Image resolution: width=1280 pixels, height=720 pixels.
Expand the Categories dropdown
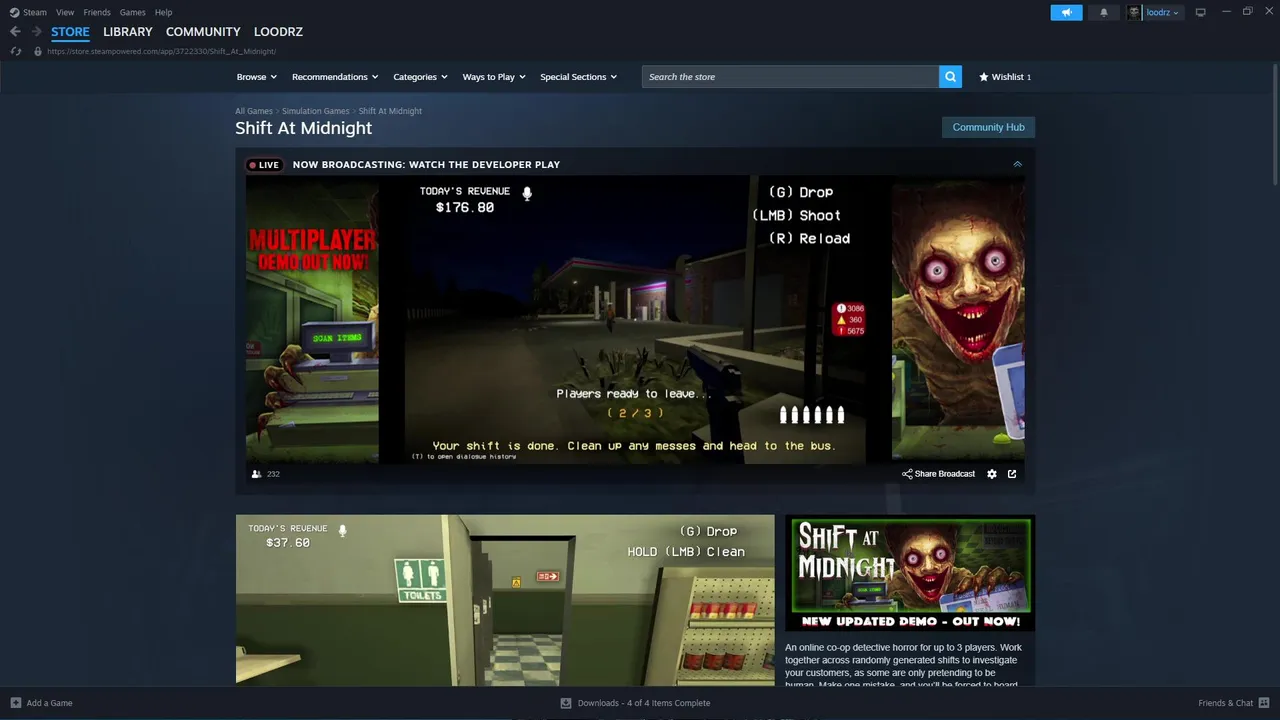(x=420, y=77)
